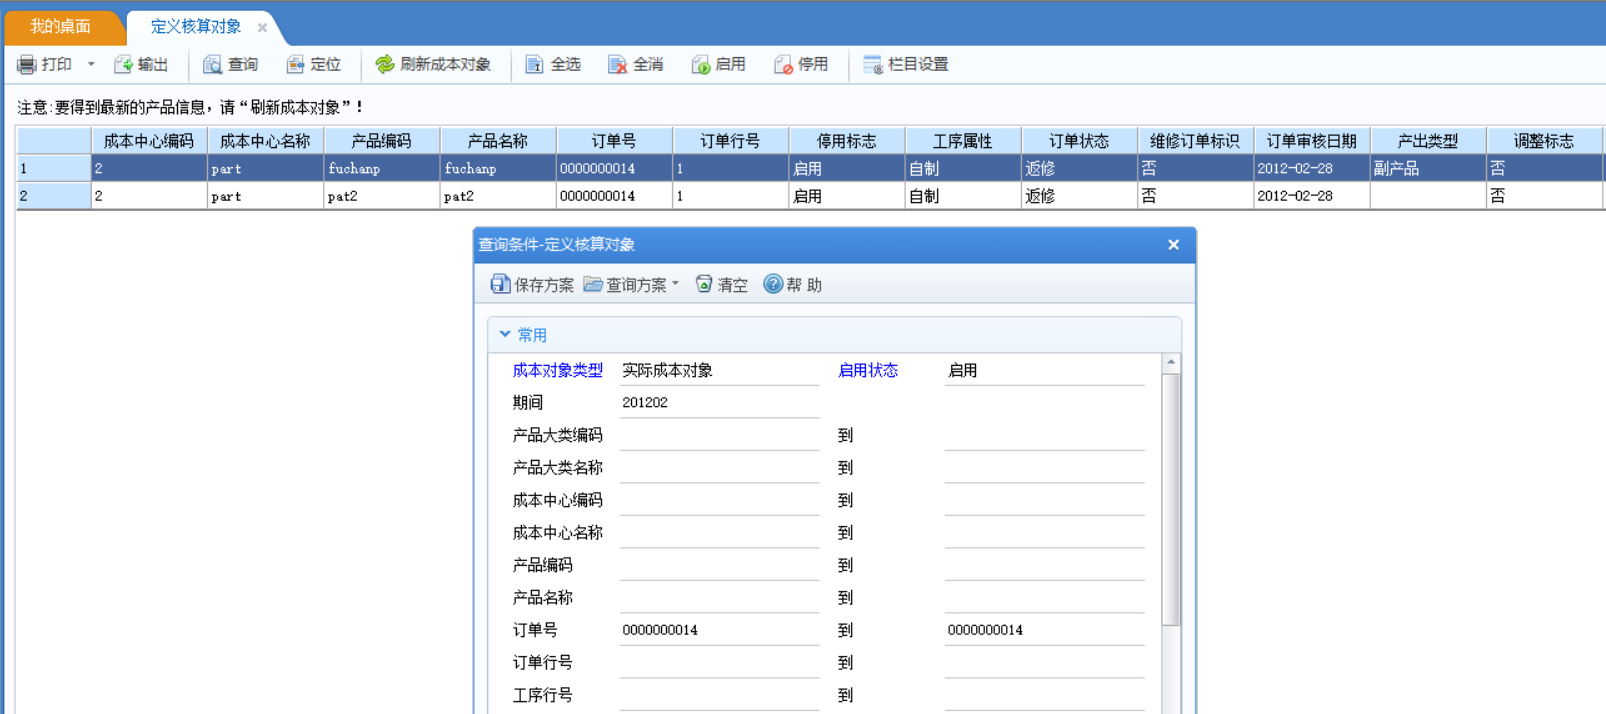Screen dimensions: 1606x714
Task: Close the 定义核算对象 tab
Action: [262, 28]
